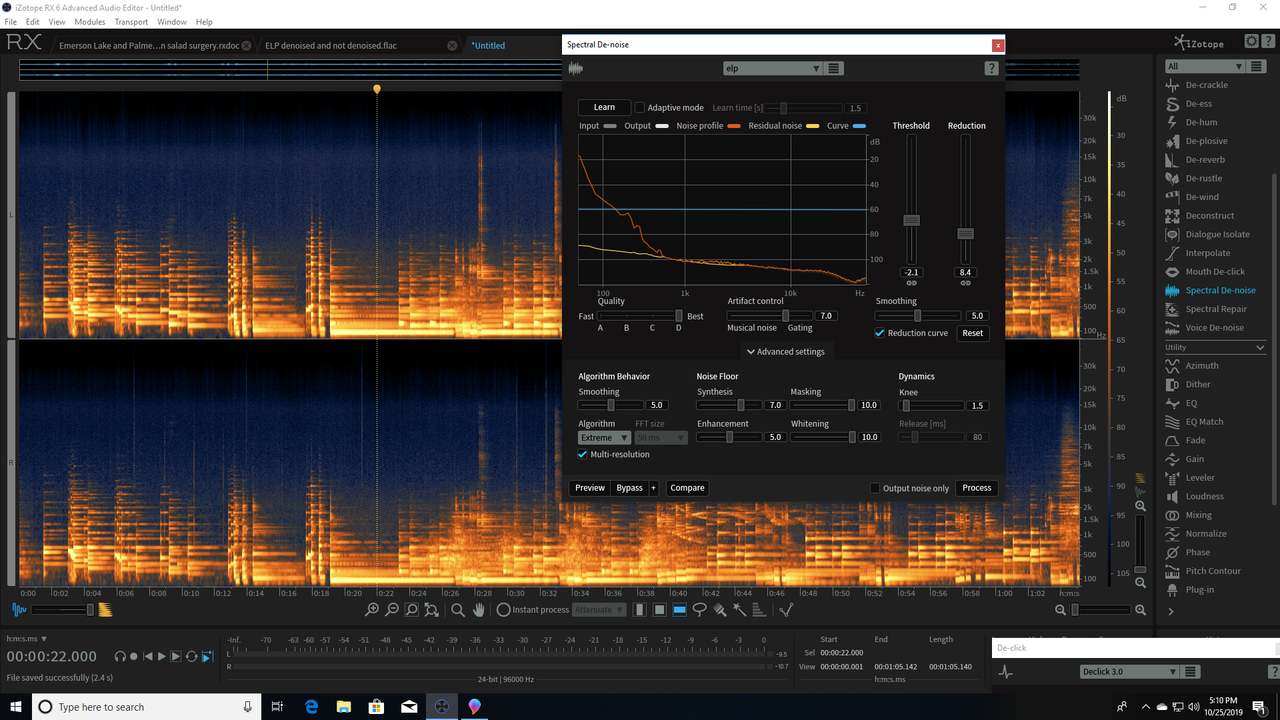The height and width of the screenshot is (720, 1280).
Task: Open the Spectral Repair module
Action: 1216,309
